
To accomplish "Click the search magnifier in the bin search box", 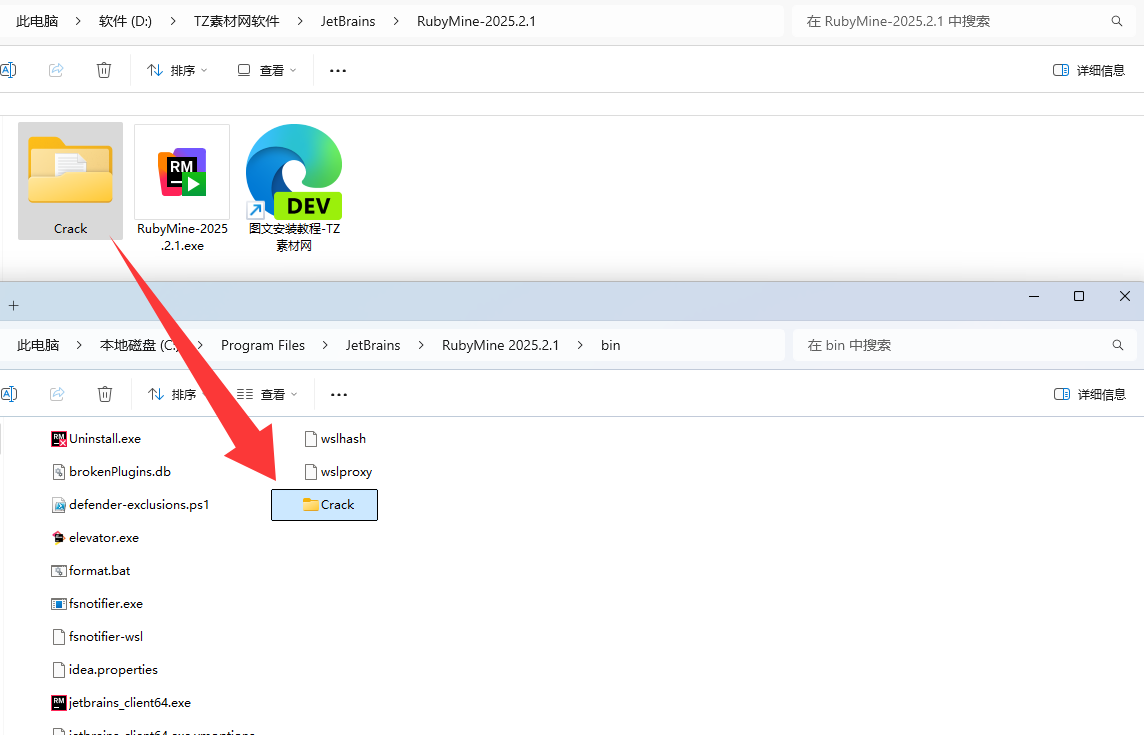I will click(x=1118, y=345).
